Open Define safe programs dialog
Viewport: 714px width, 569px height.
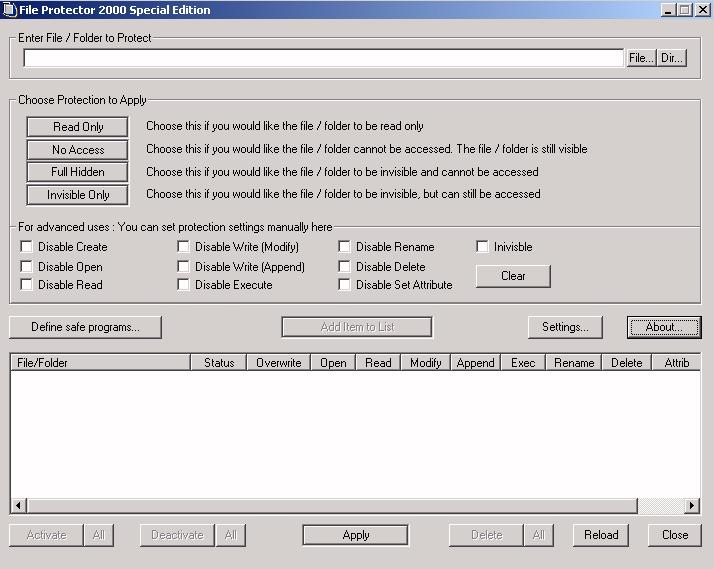85,327
